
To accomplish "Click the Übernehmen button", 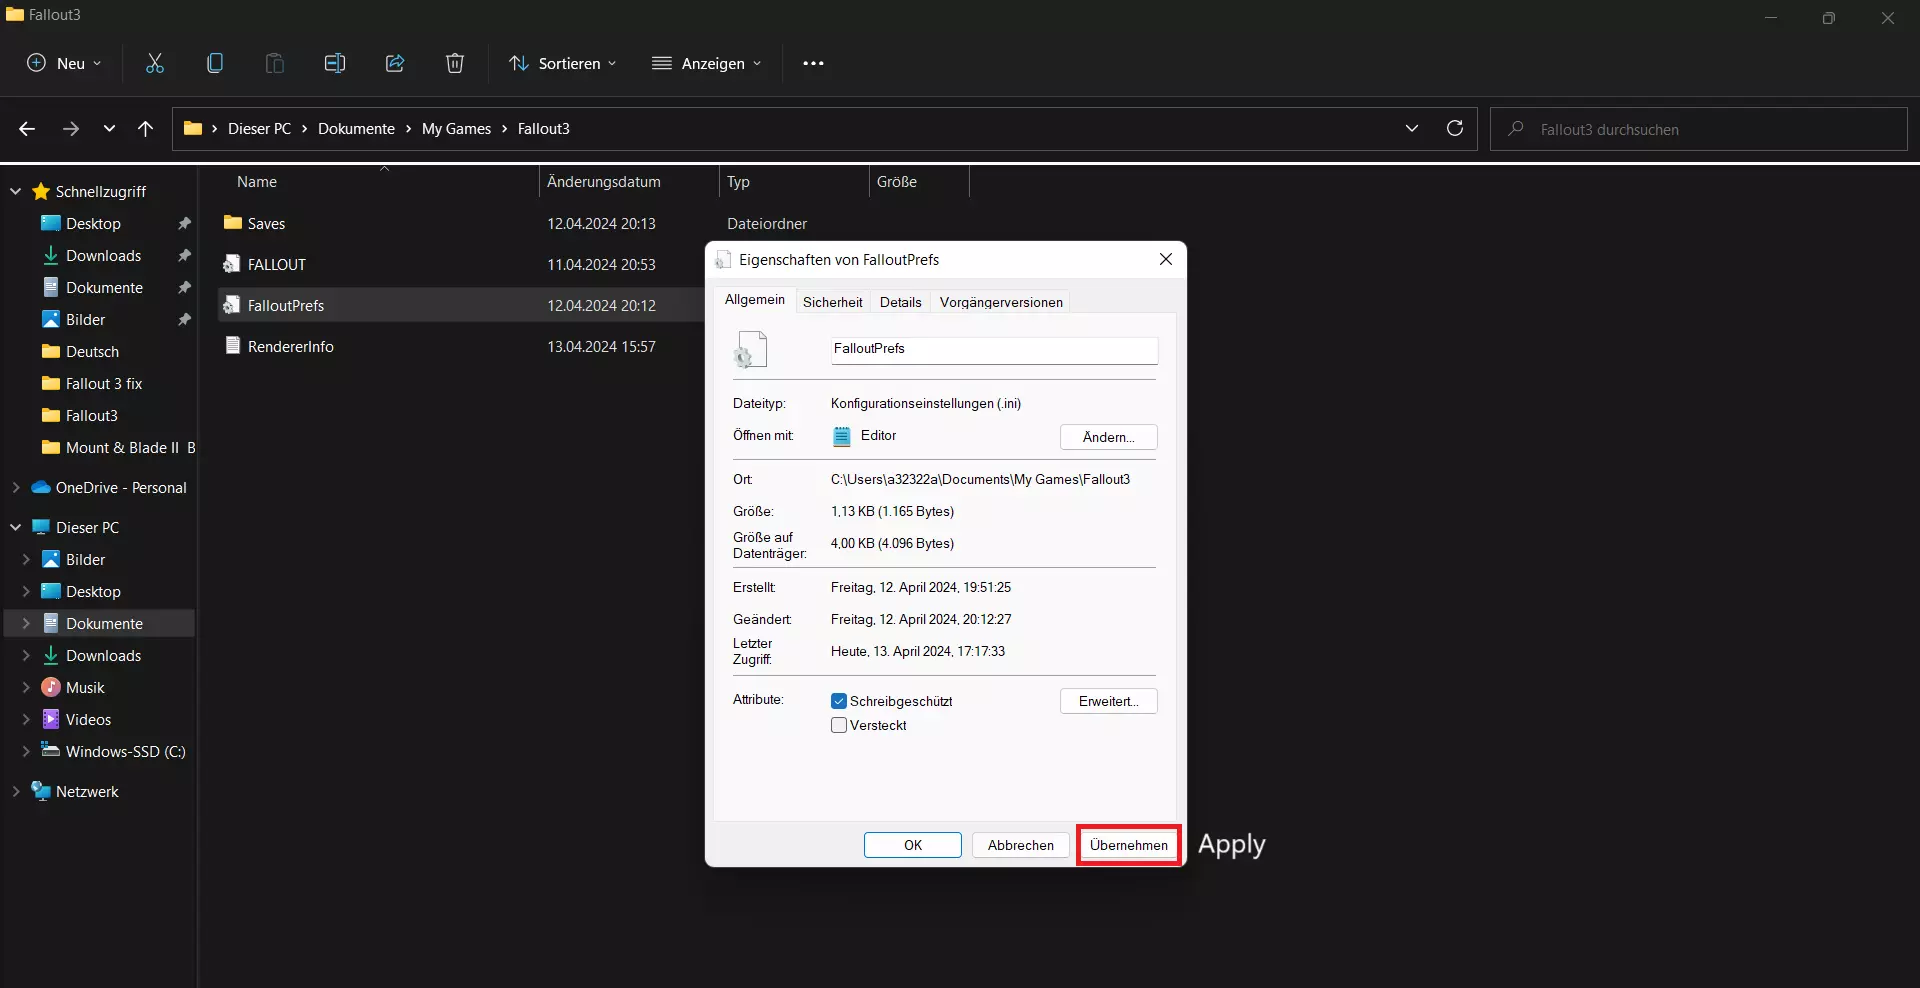I will [1128, 845].
